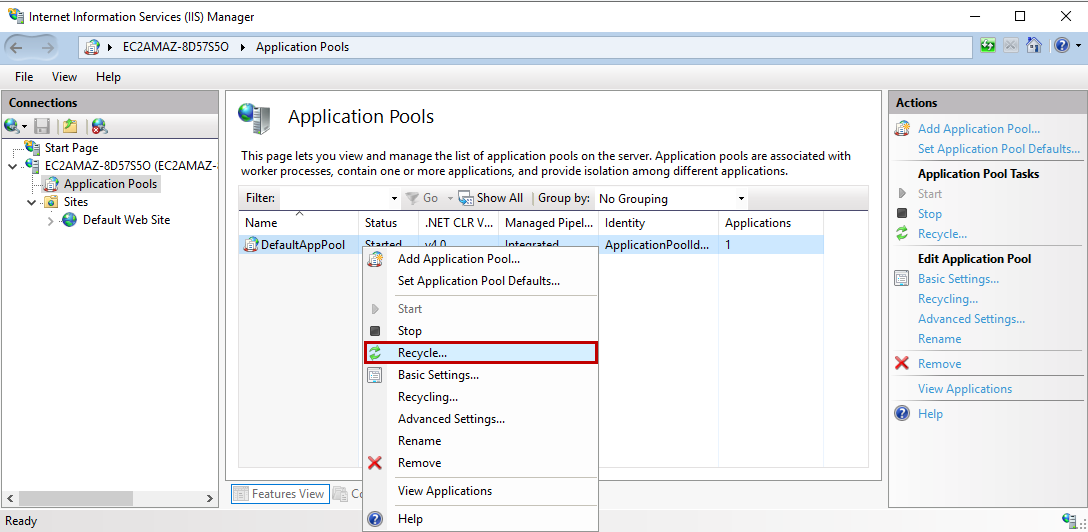Screen dimensions: 1088x532
Task: Click the red X Remove icon in context menu
Action: point(375,463)
